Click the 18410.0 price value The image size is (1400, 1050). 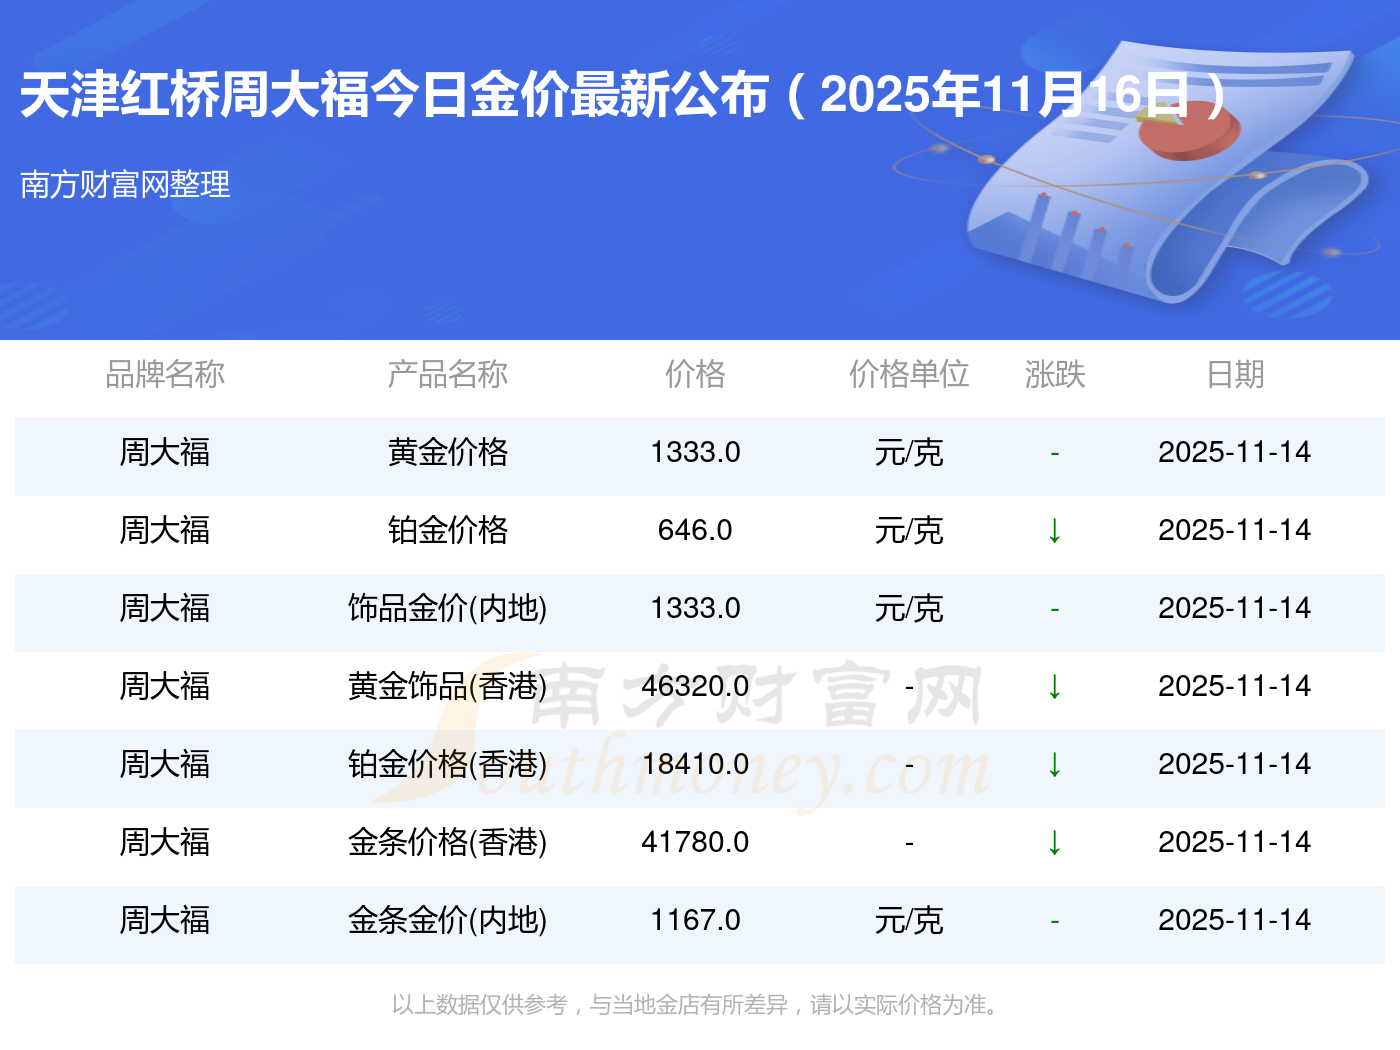695,764
